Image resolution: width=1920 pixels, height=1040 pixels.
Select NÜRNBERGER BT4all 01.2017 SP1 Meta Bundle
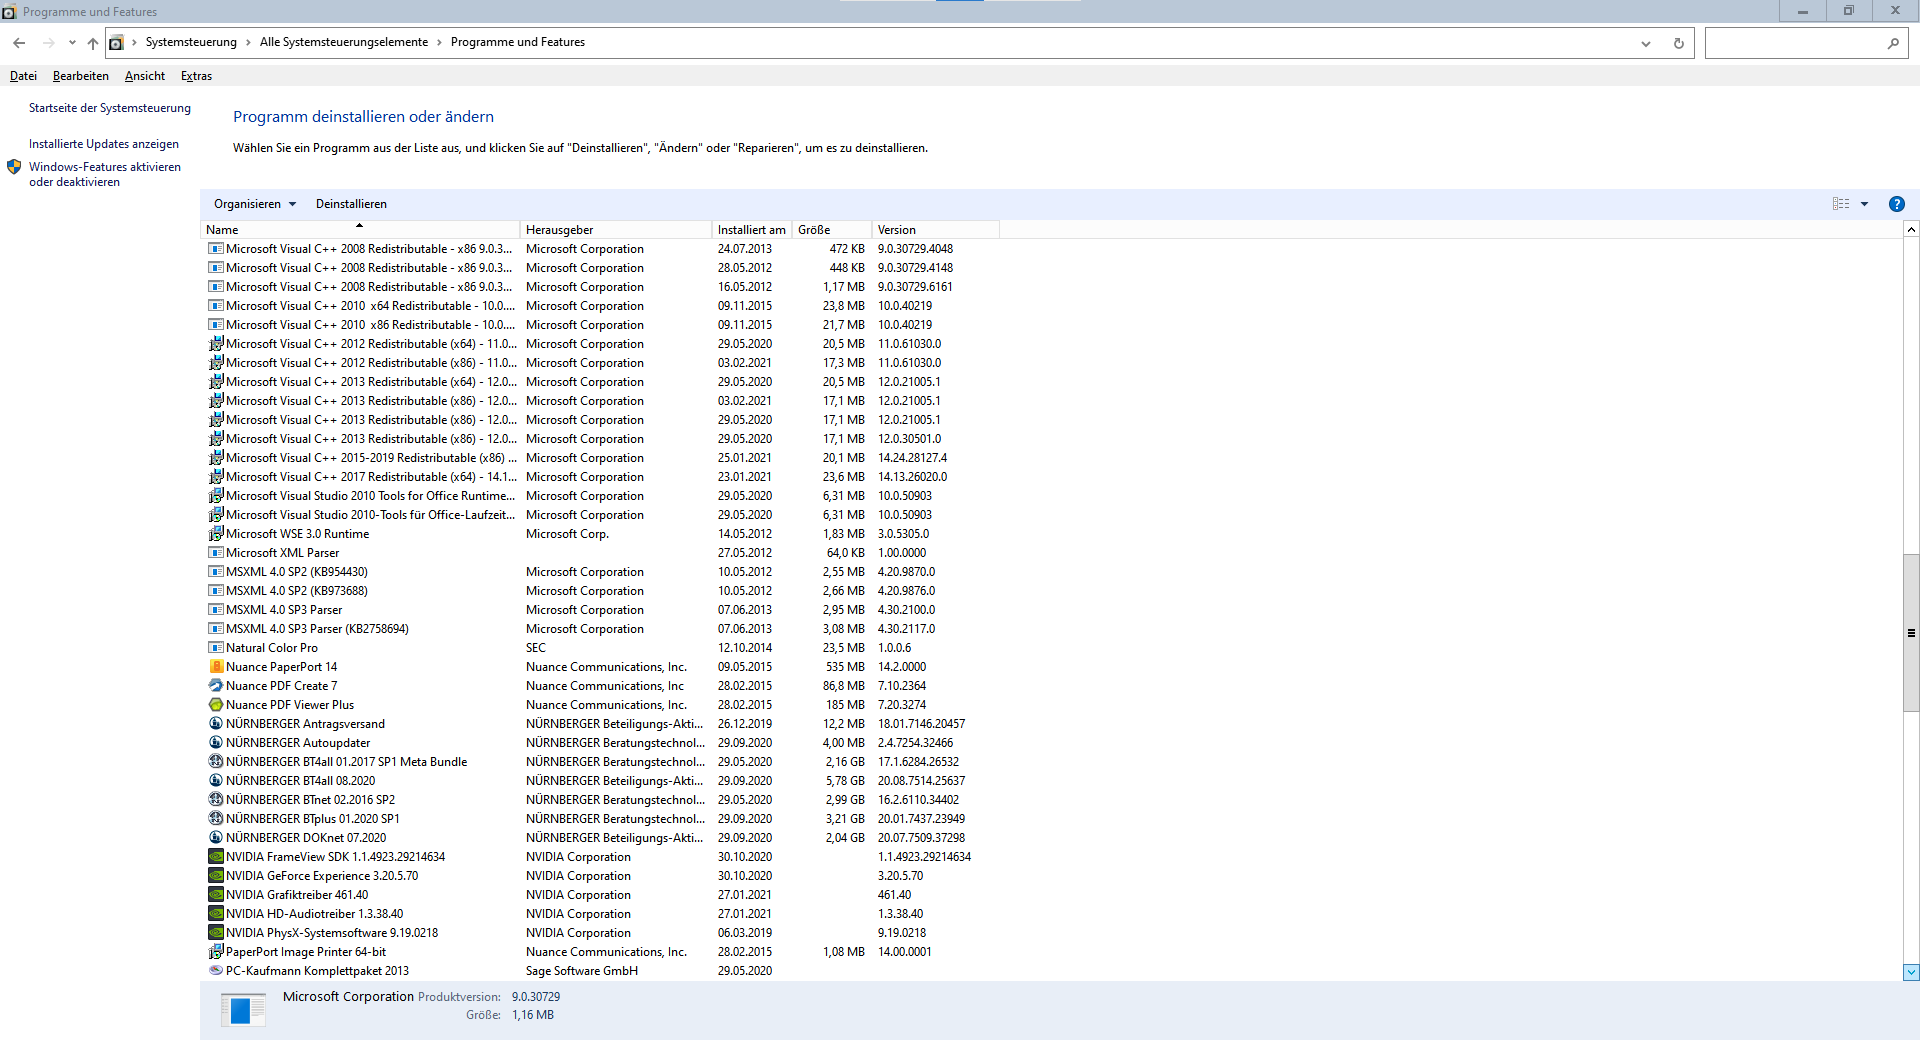[x=602, y=762]
